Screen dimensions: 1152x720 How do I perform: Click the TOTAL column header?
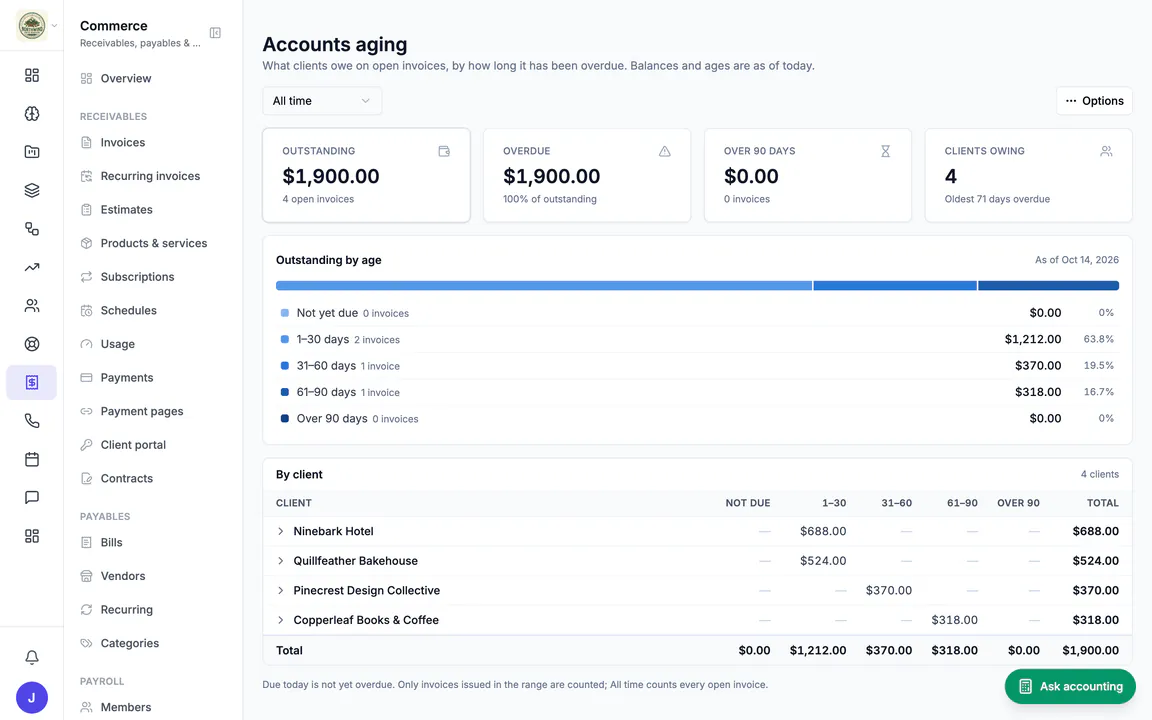coord(1103,503)
